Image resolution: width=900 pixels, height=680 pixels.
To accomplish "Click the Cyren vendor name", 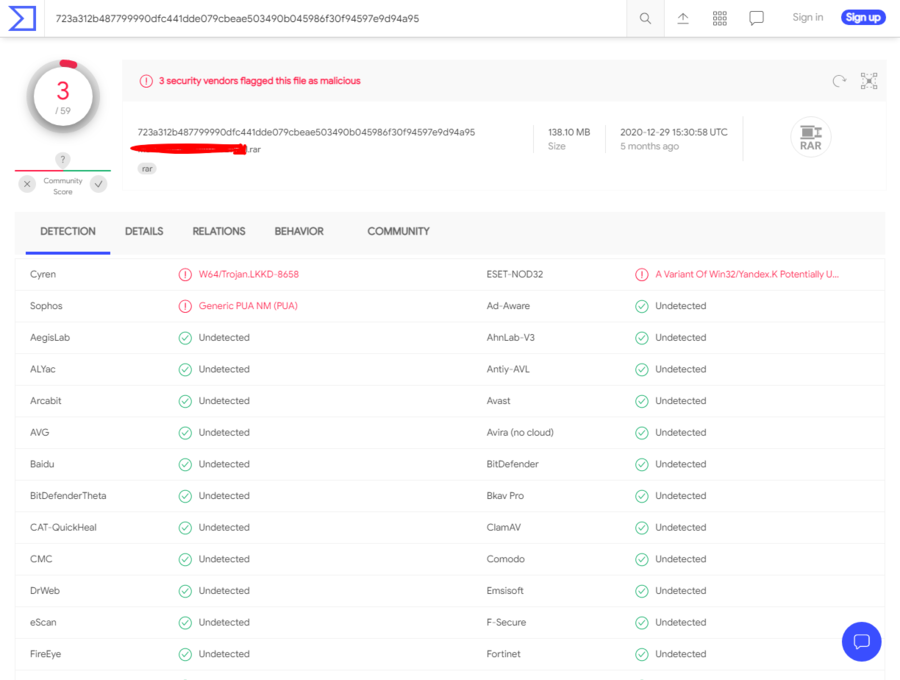I will point(43,274).
